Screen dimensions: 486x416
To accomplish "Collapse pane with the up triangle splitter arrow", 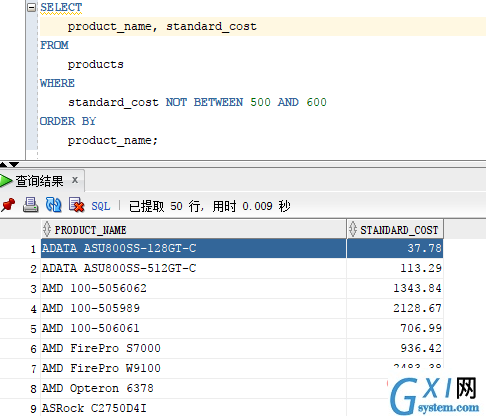I will coord(3,164).
